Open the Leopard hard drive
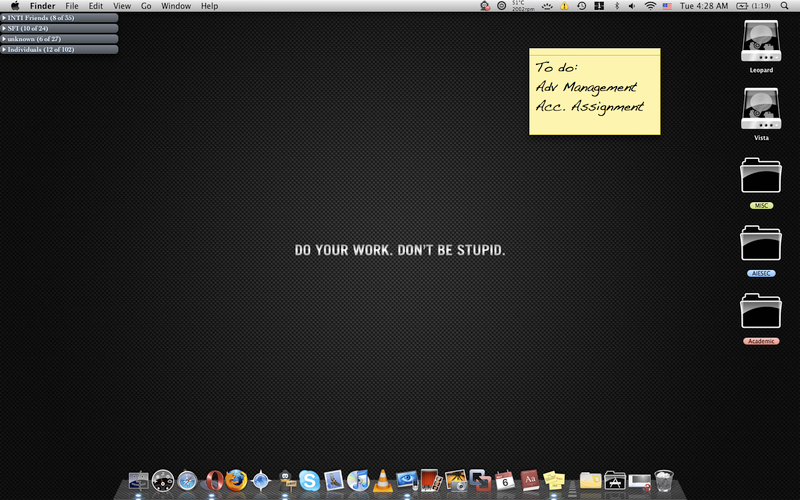The image size is (800, 500). coord(761,43)
